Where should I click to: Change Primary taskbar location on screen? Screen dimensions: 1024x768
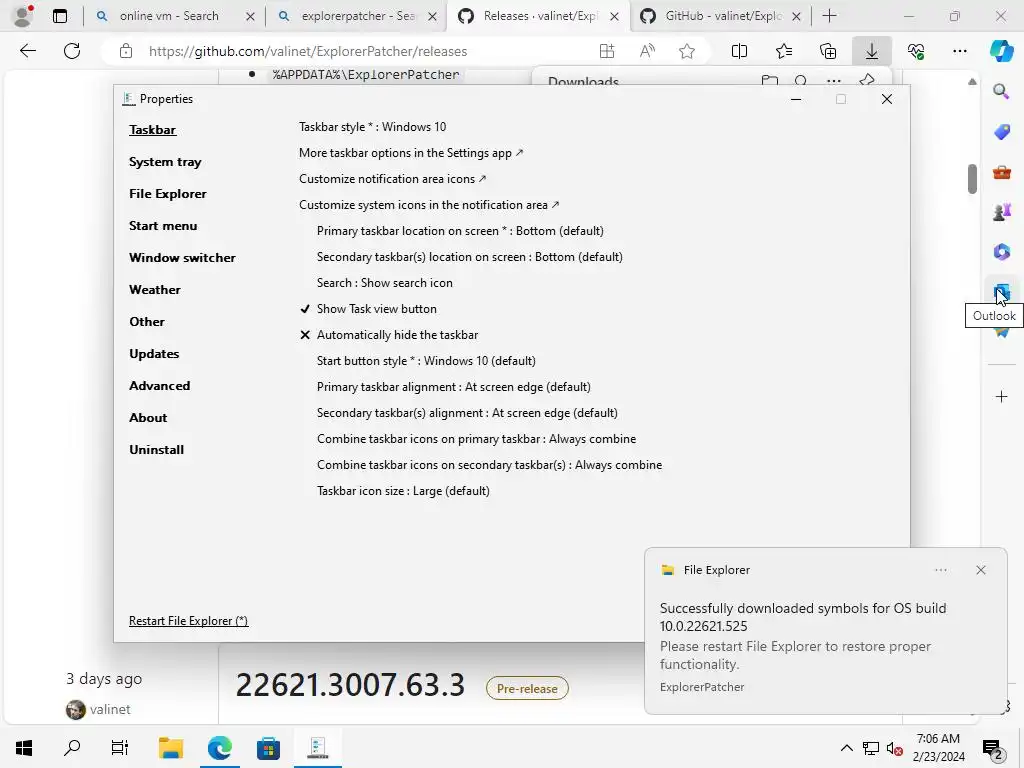click(x=460, y=231)
